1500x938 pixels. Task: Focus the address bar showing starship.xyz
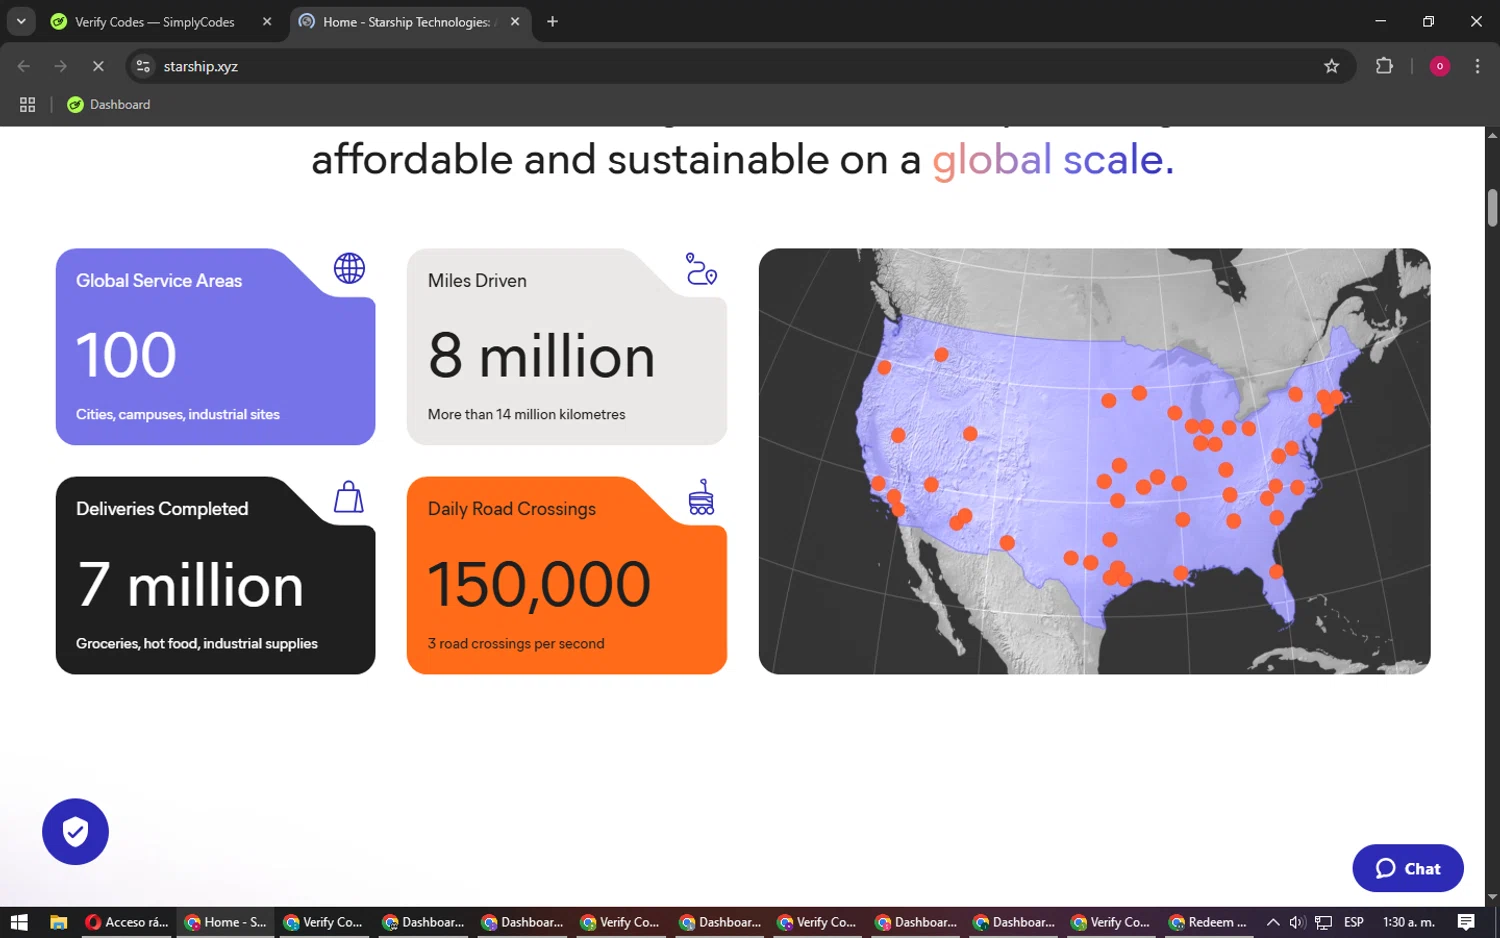pyautogui.click(x=740, y=66)
